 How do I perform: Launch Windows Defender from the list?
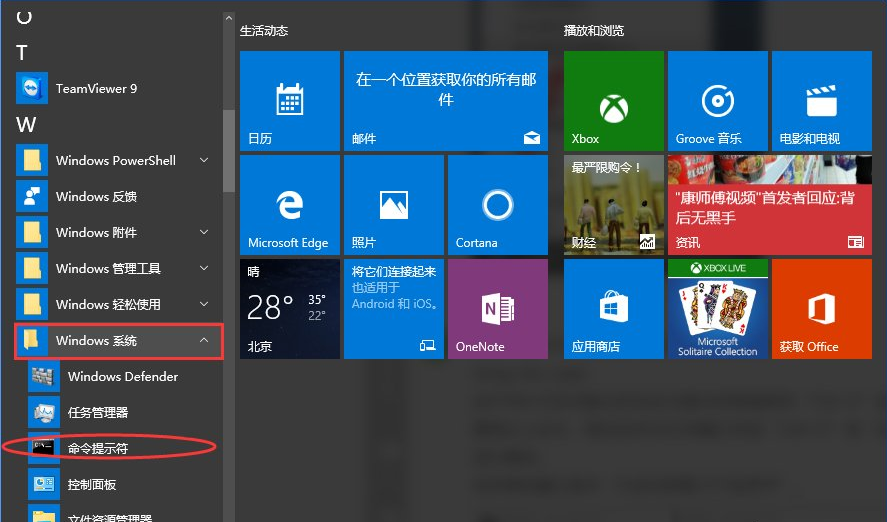[122, 377]
